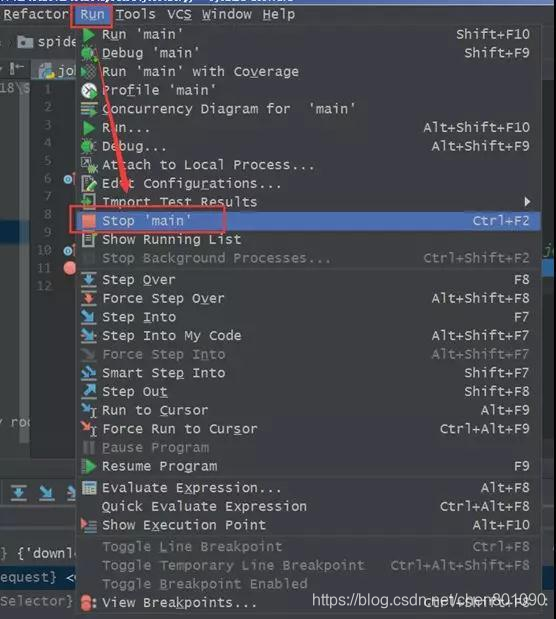Choose Show Running List entry
Screen dimensions: 556x619
308,240
